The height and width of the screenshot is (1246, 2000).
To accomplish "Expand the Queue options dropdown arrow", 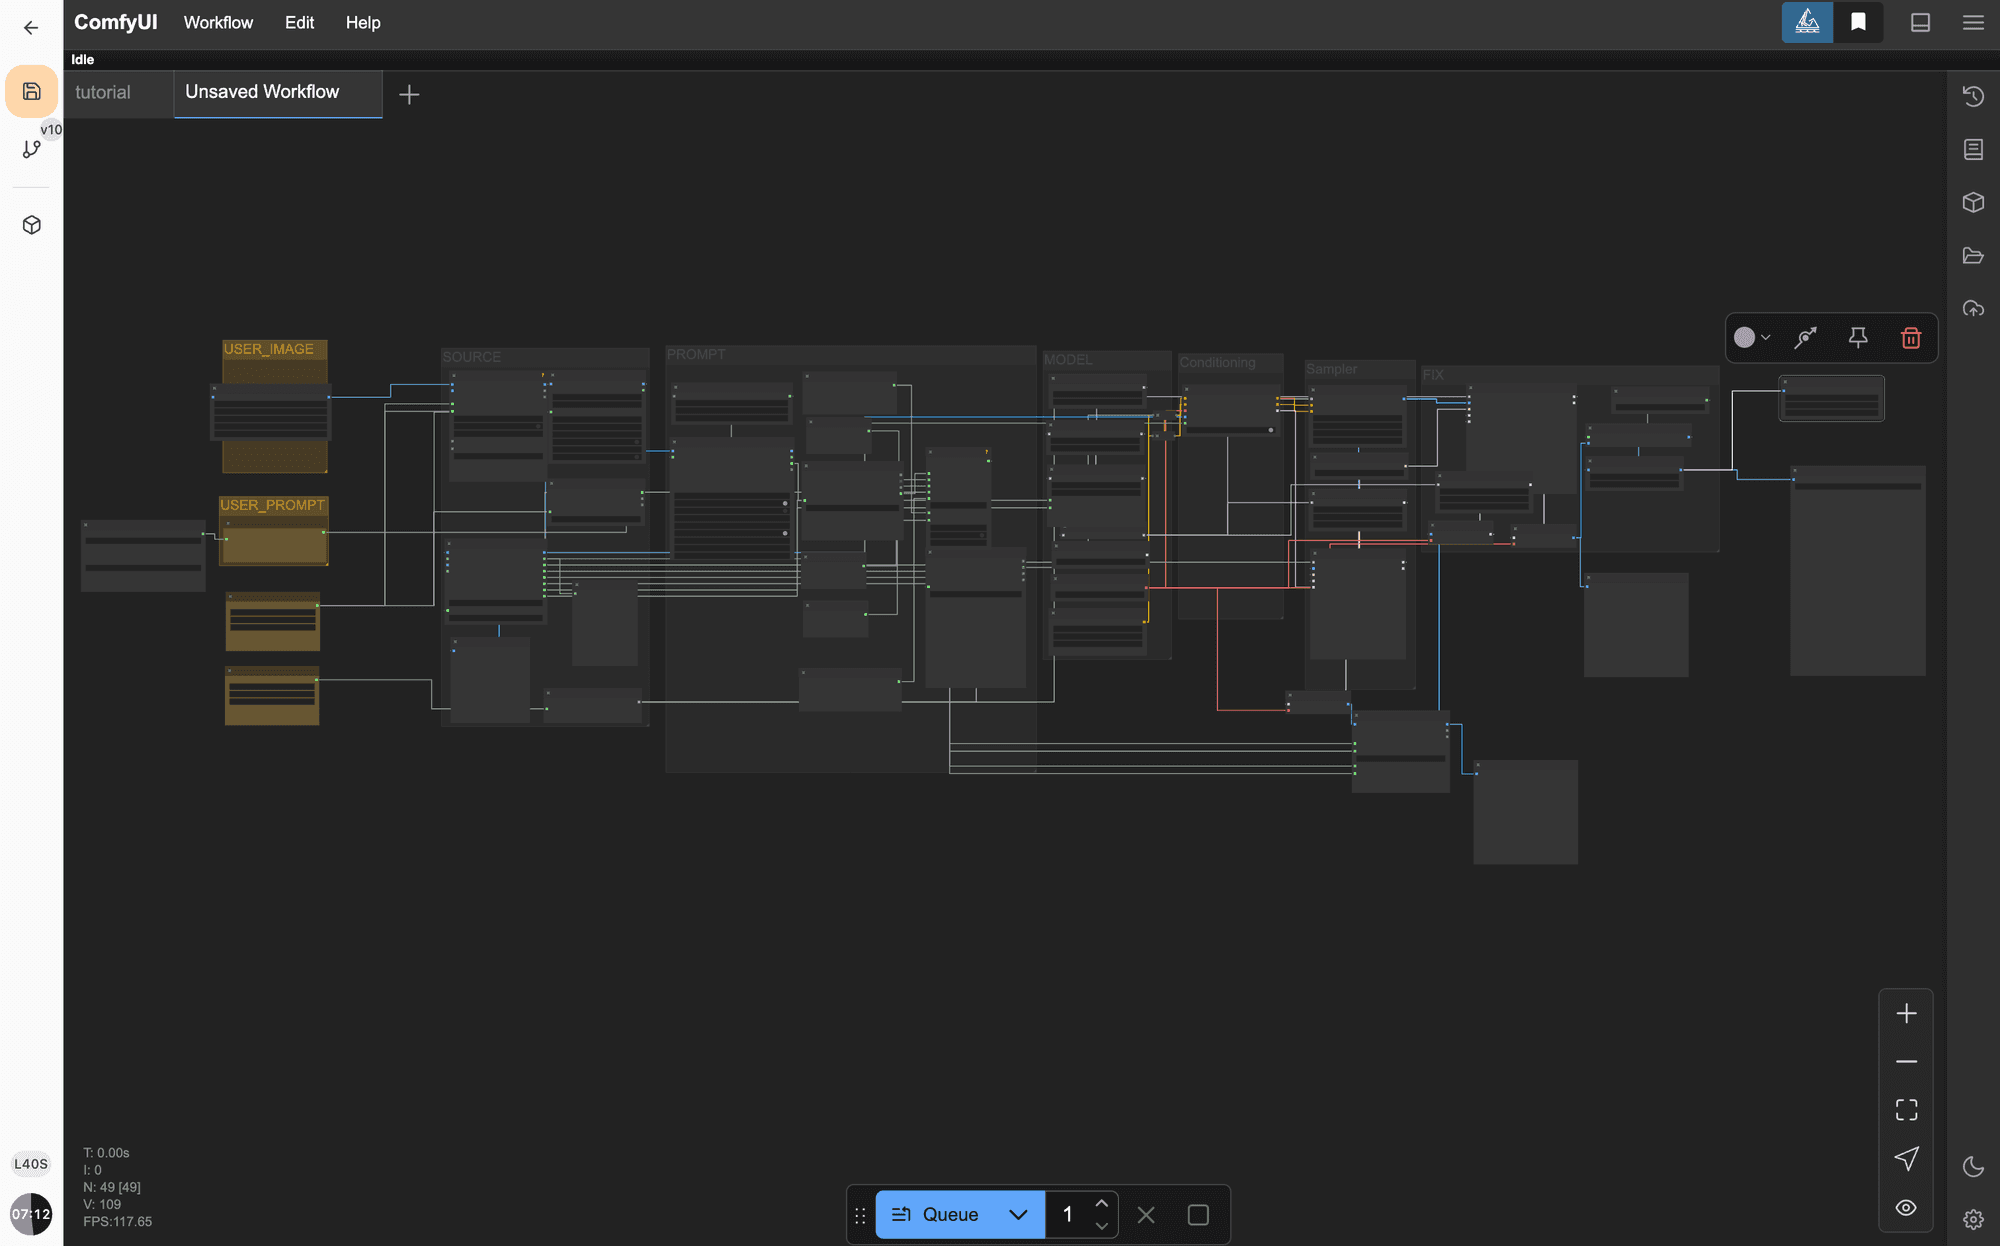I will tap(1018, 1214).
